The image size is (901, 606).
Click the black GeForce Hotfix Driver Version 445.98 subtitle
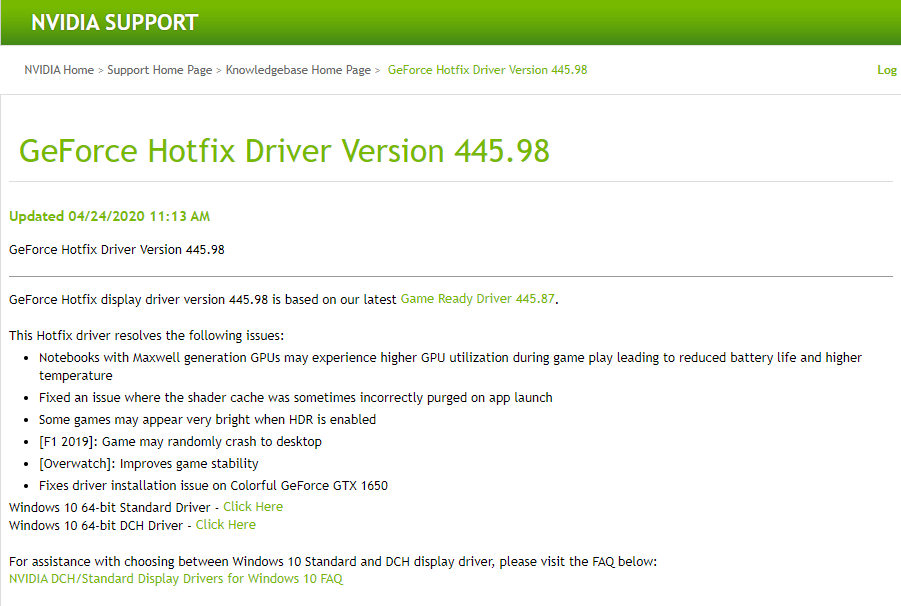(x=117, y=250)
